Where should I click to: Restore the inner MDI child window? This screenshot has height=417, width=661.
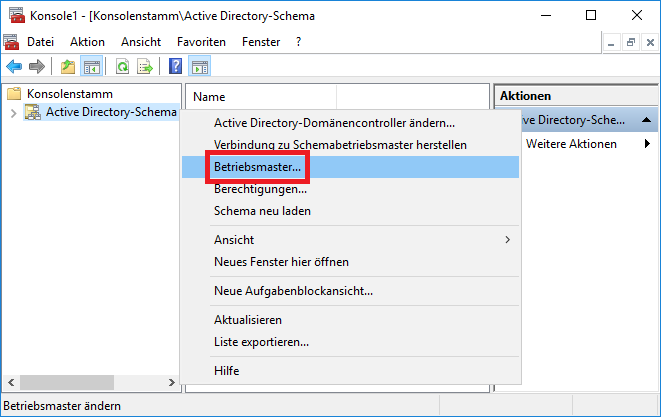[630, 42]
